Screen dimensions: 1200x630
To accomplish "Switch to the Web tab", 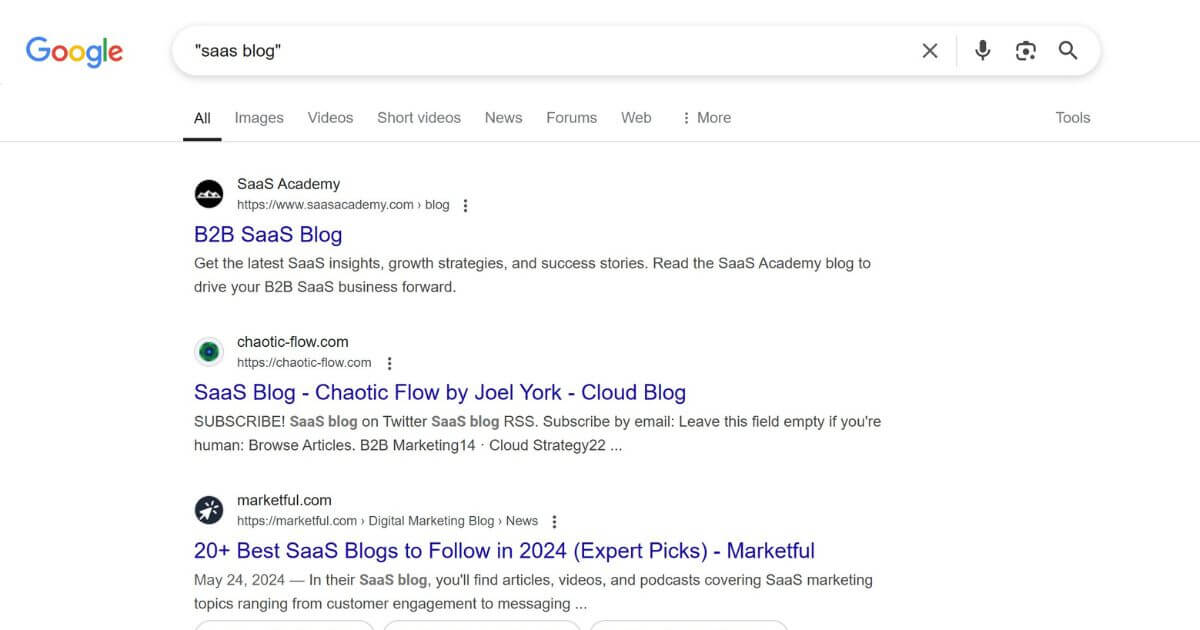I will [x=636, y=118].
